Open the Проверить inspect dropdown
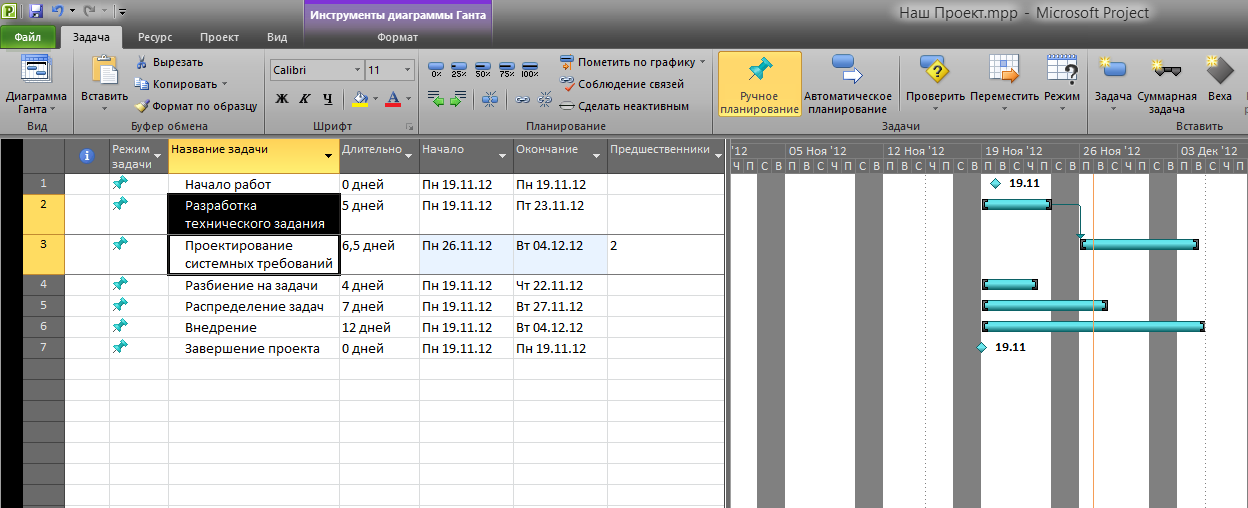This screenshot has height=508, width=1248. [x=935, y=108]
